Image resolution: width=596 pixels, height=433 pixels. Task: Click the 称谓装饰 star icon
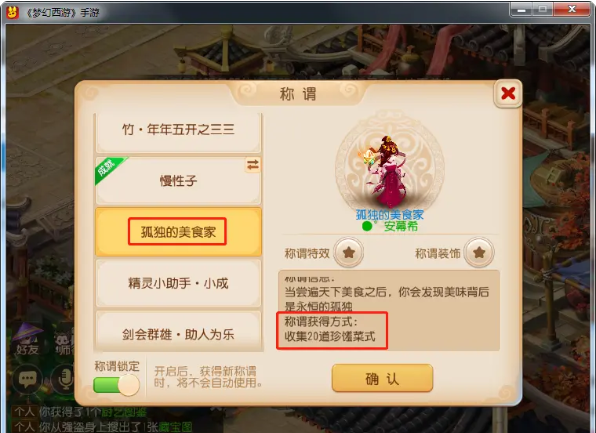(479, 252)
